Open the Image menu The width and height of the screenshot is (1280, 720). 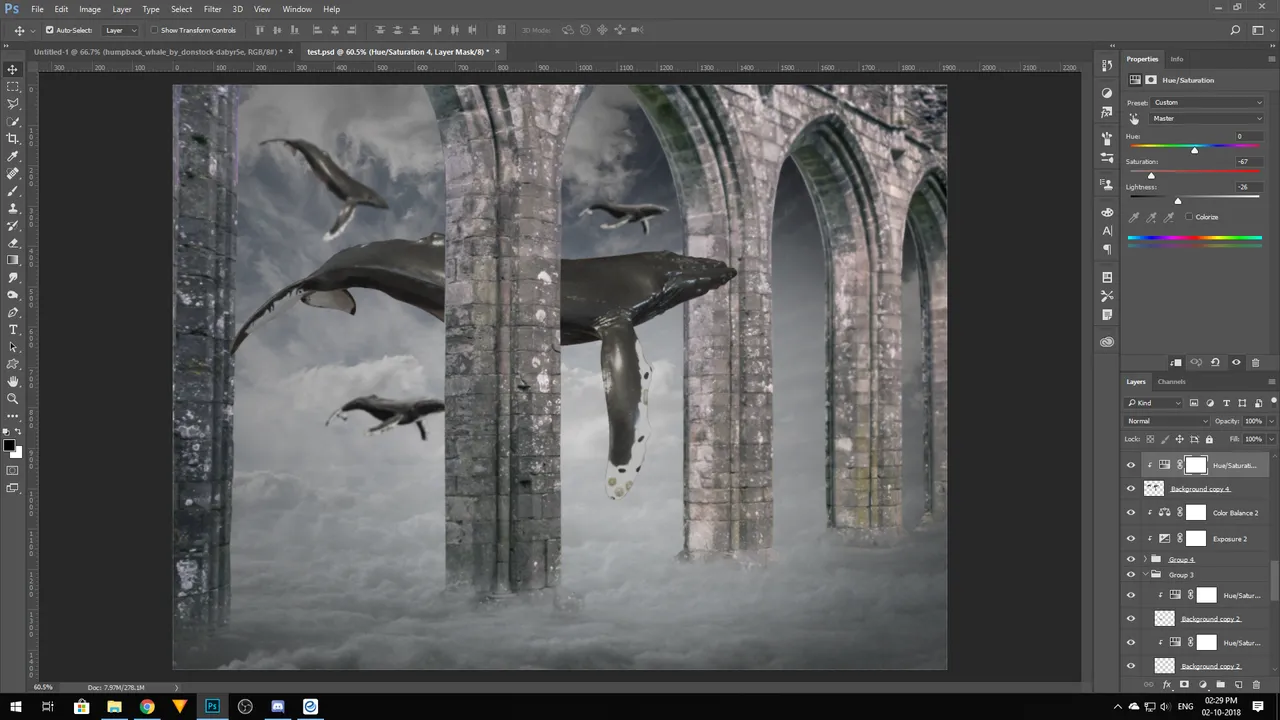pyautogui.click(x=90, y=9)
